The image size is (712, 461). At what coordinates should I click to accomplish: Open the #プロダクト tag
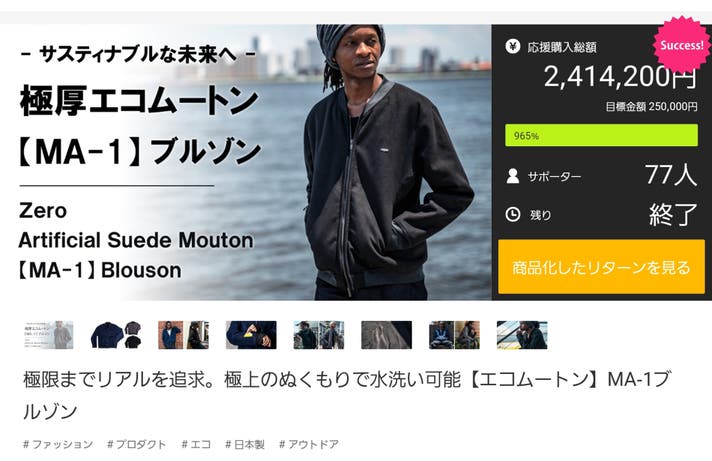pos(137,444)
